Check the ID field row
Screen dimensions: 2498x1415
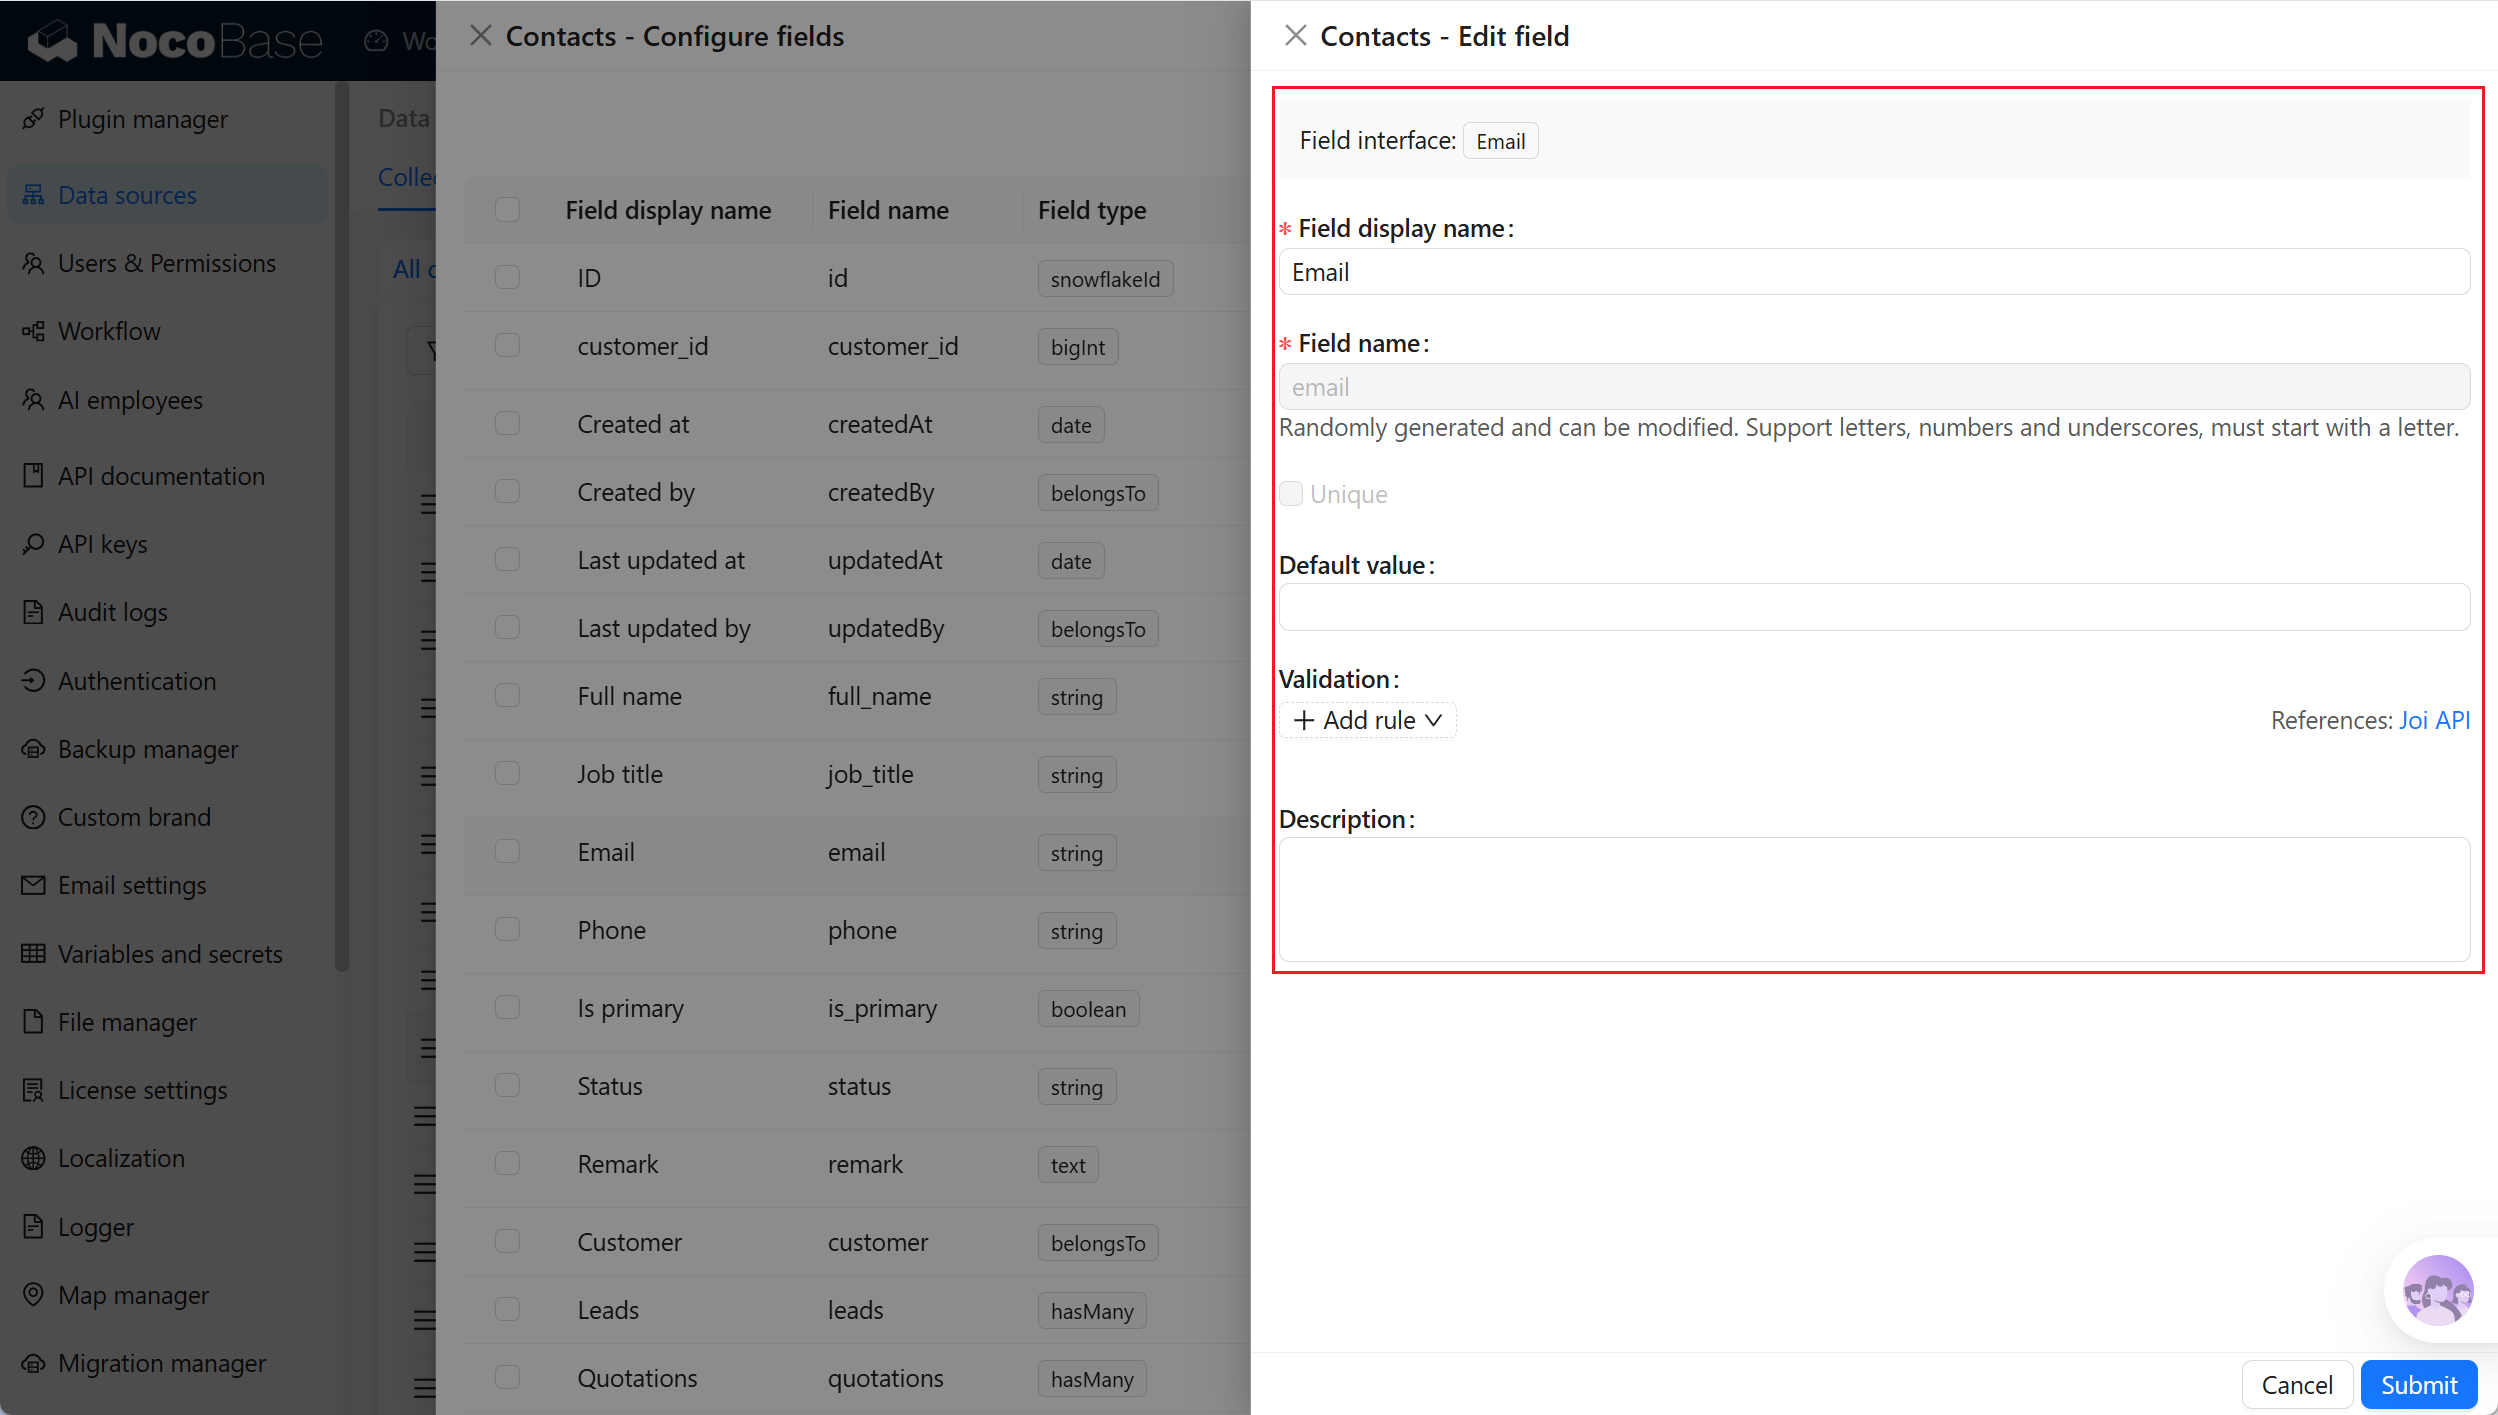coord(508,278)
